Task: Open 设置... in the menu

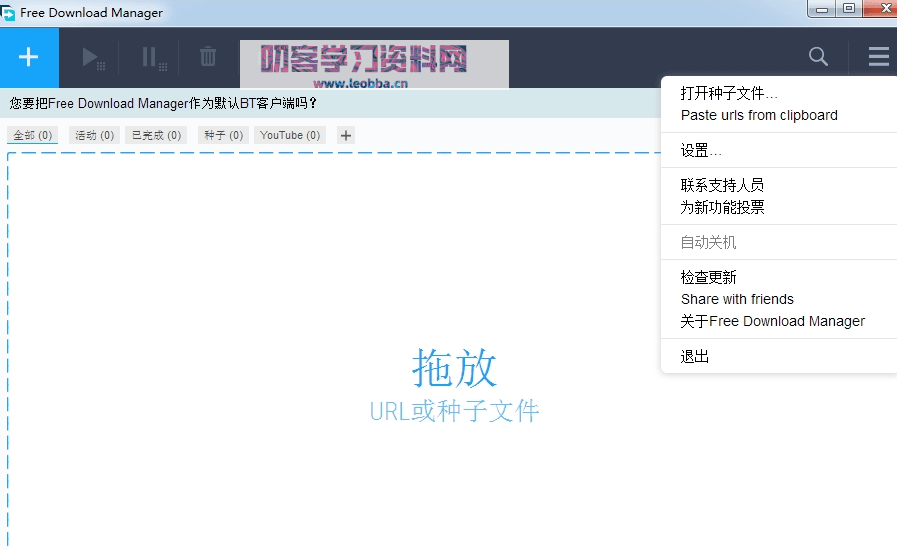Action: [701, 151]
